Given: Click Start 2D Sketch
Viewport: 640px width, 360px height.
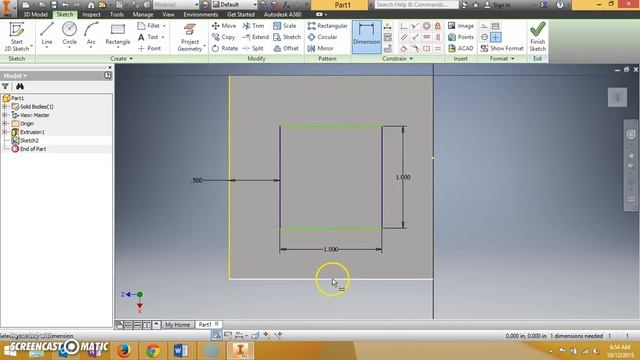Looking at the screenshot, I should pos(17,37).
